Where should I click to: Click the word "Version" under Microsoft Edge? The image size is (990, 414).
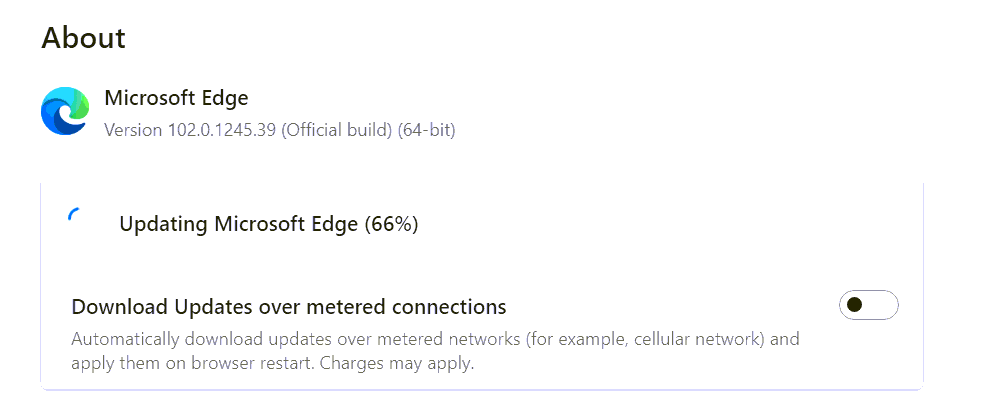132,130
